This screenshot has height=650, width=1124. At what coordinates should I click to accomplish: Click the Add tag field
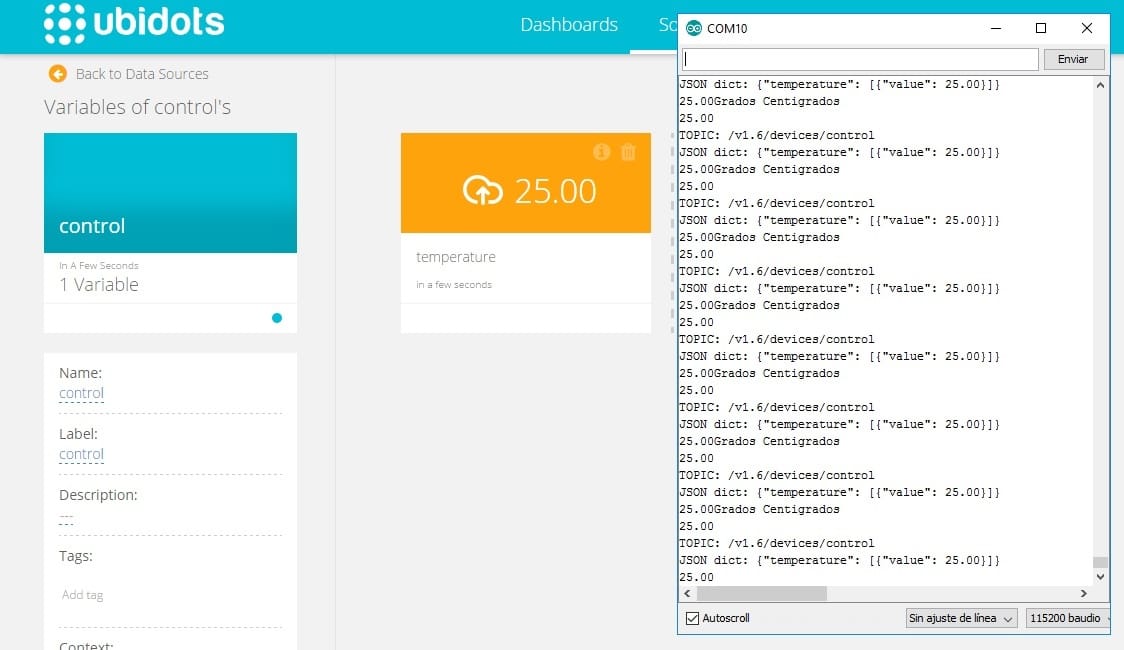click(171, 595)
